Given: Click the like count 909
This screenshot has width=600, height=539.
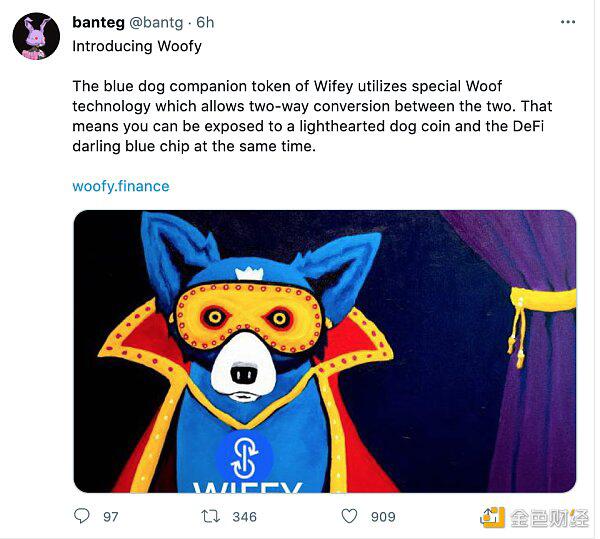Looking at the screenshot, I should 382,516.
